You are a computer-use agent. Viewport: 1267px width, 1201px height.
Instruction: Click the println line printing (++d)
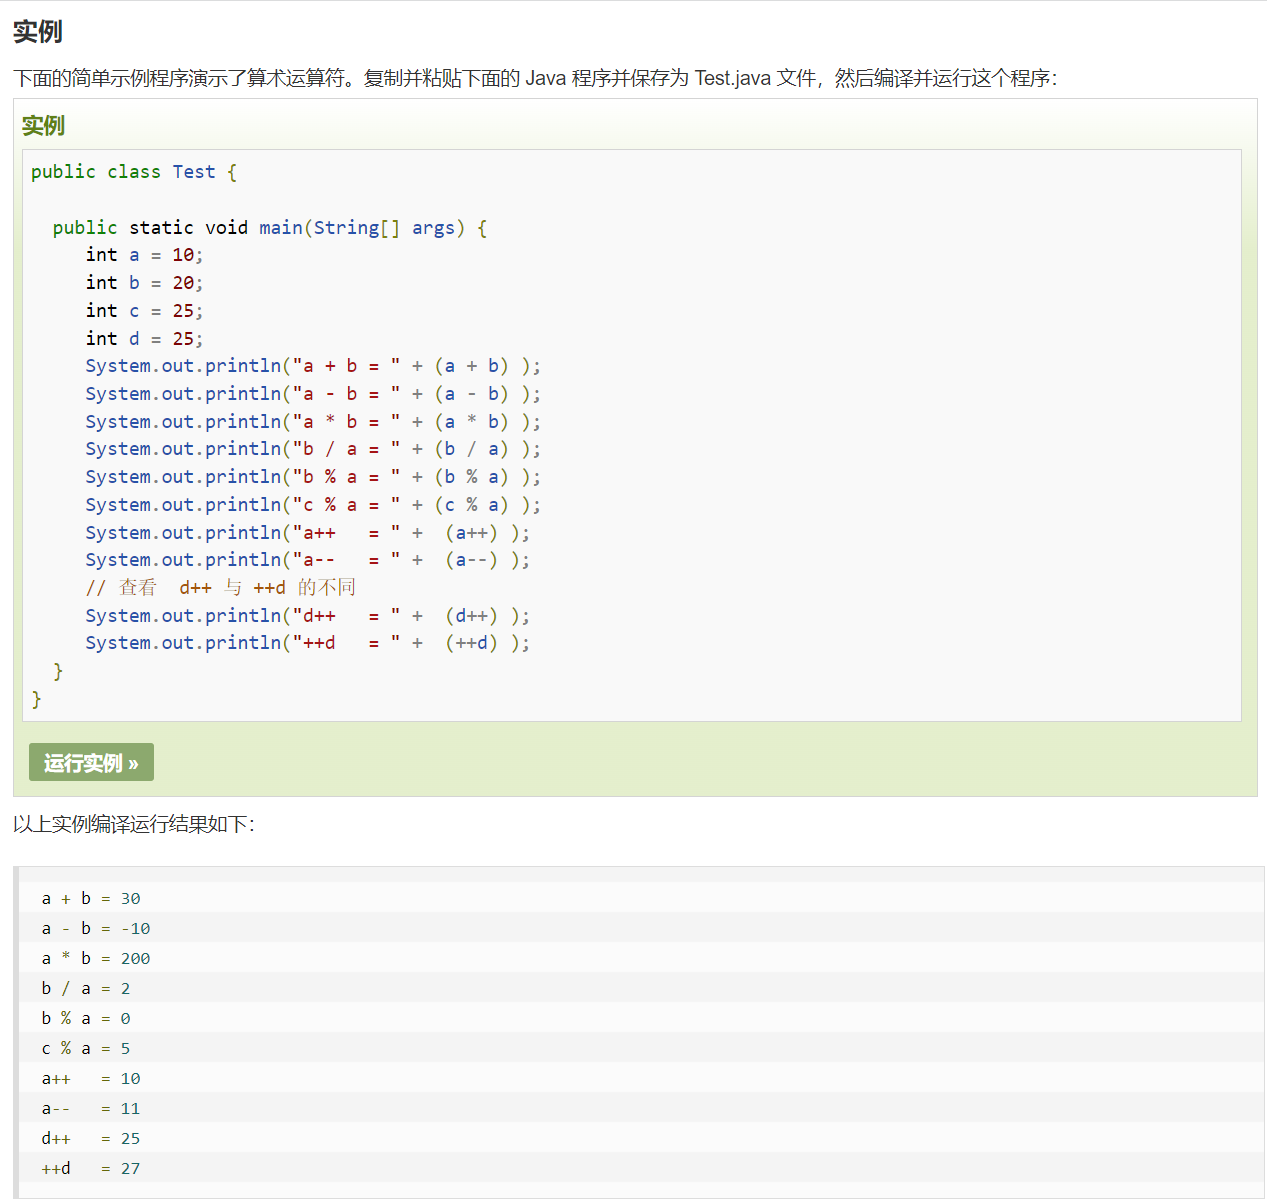(307, 643)
